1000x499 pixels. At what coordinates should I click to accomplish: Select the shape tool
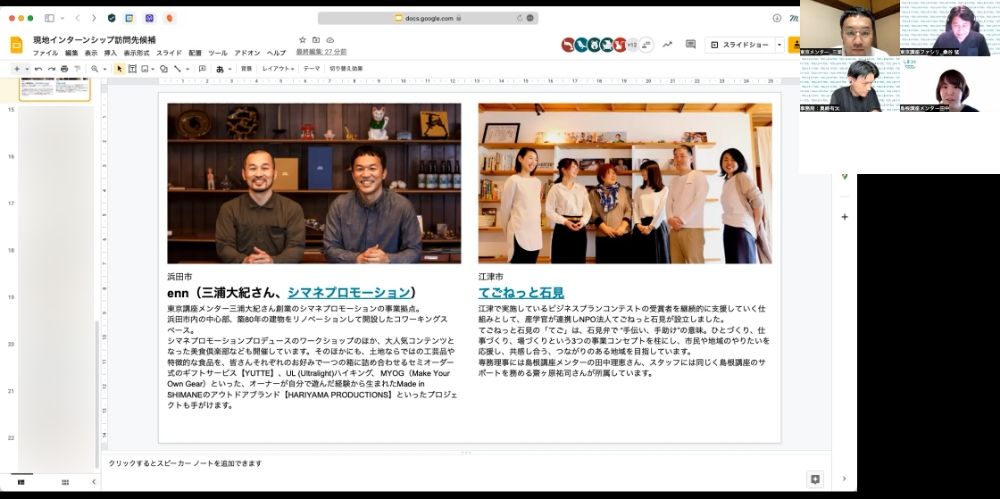(164, 69)
